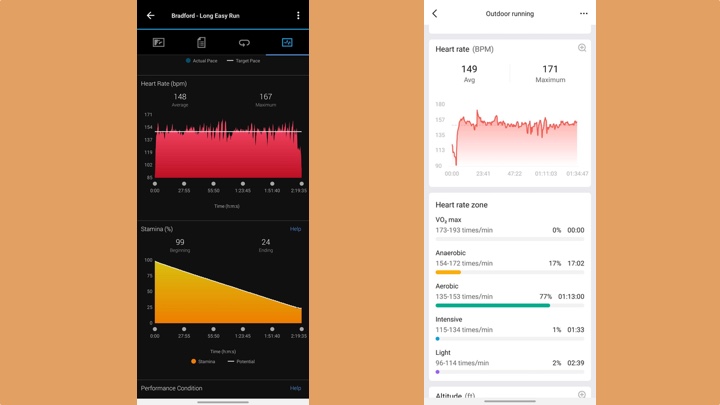Open Help for Stamina chart
The width and height of the screenshot is (720, 405).
click(x=295, y=229)
